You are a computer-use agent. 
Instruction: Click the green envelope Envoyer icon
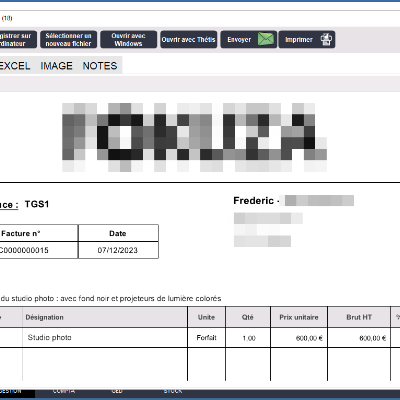click(x=266, y=39)
